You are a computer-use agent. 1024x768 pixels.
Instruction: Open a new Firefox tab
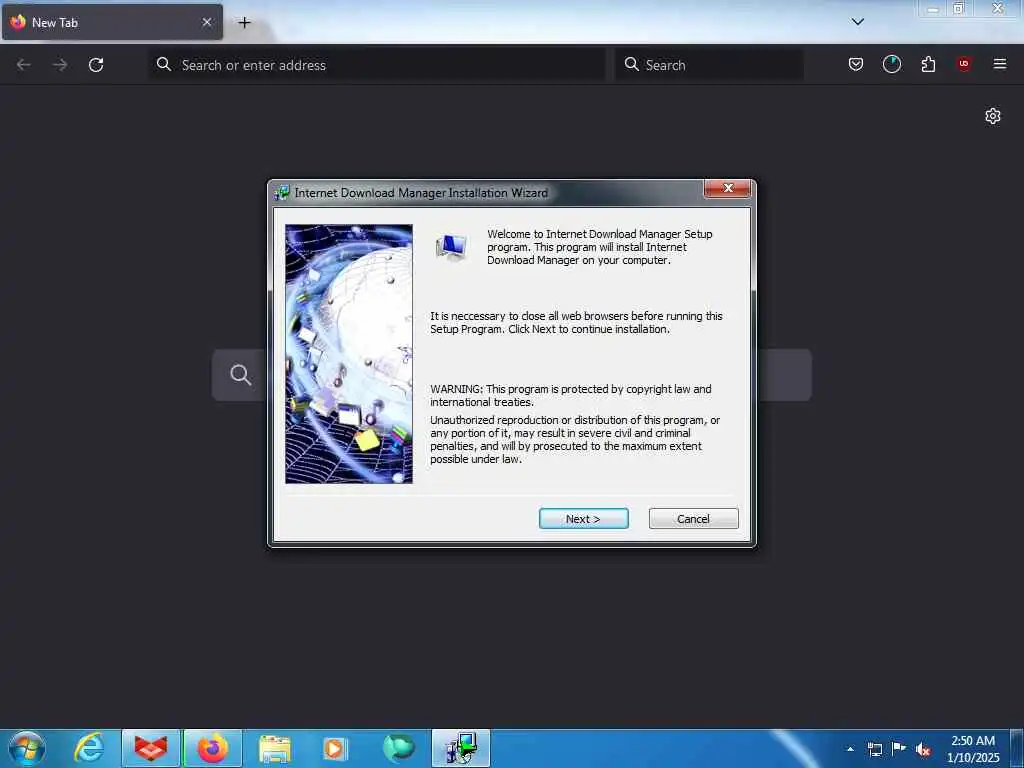coord(244,22)
